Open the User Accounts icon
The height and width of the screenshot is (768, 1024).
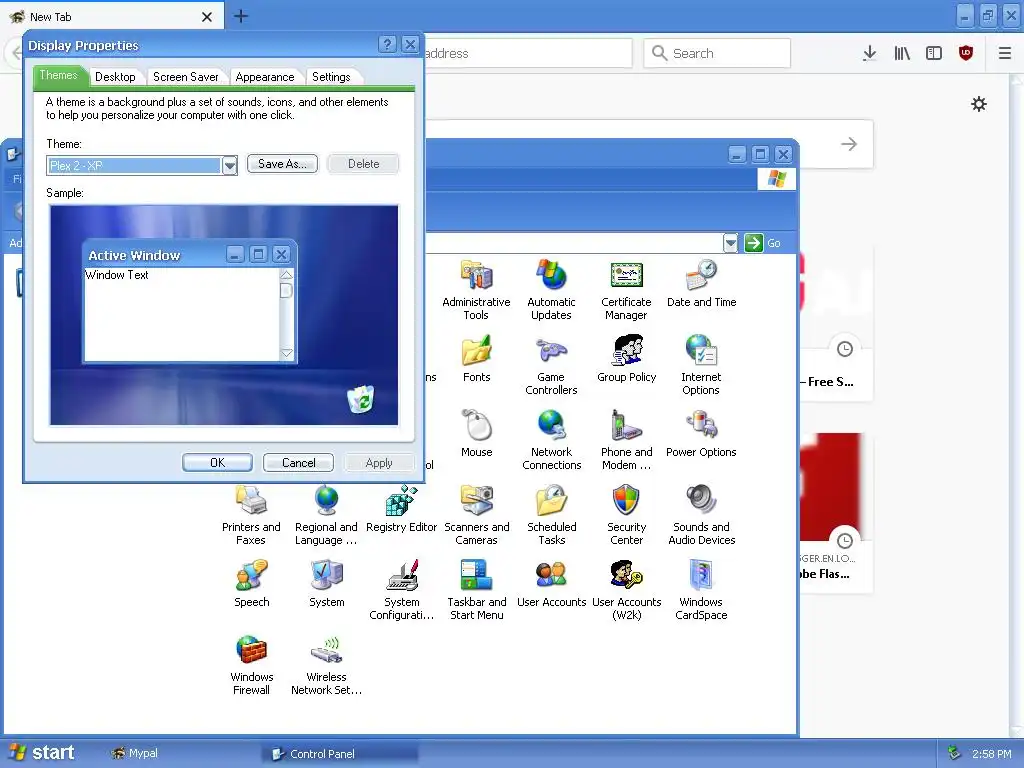(x=551, y=575)
